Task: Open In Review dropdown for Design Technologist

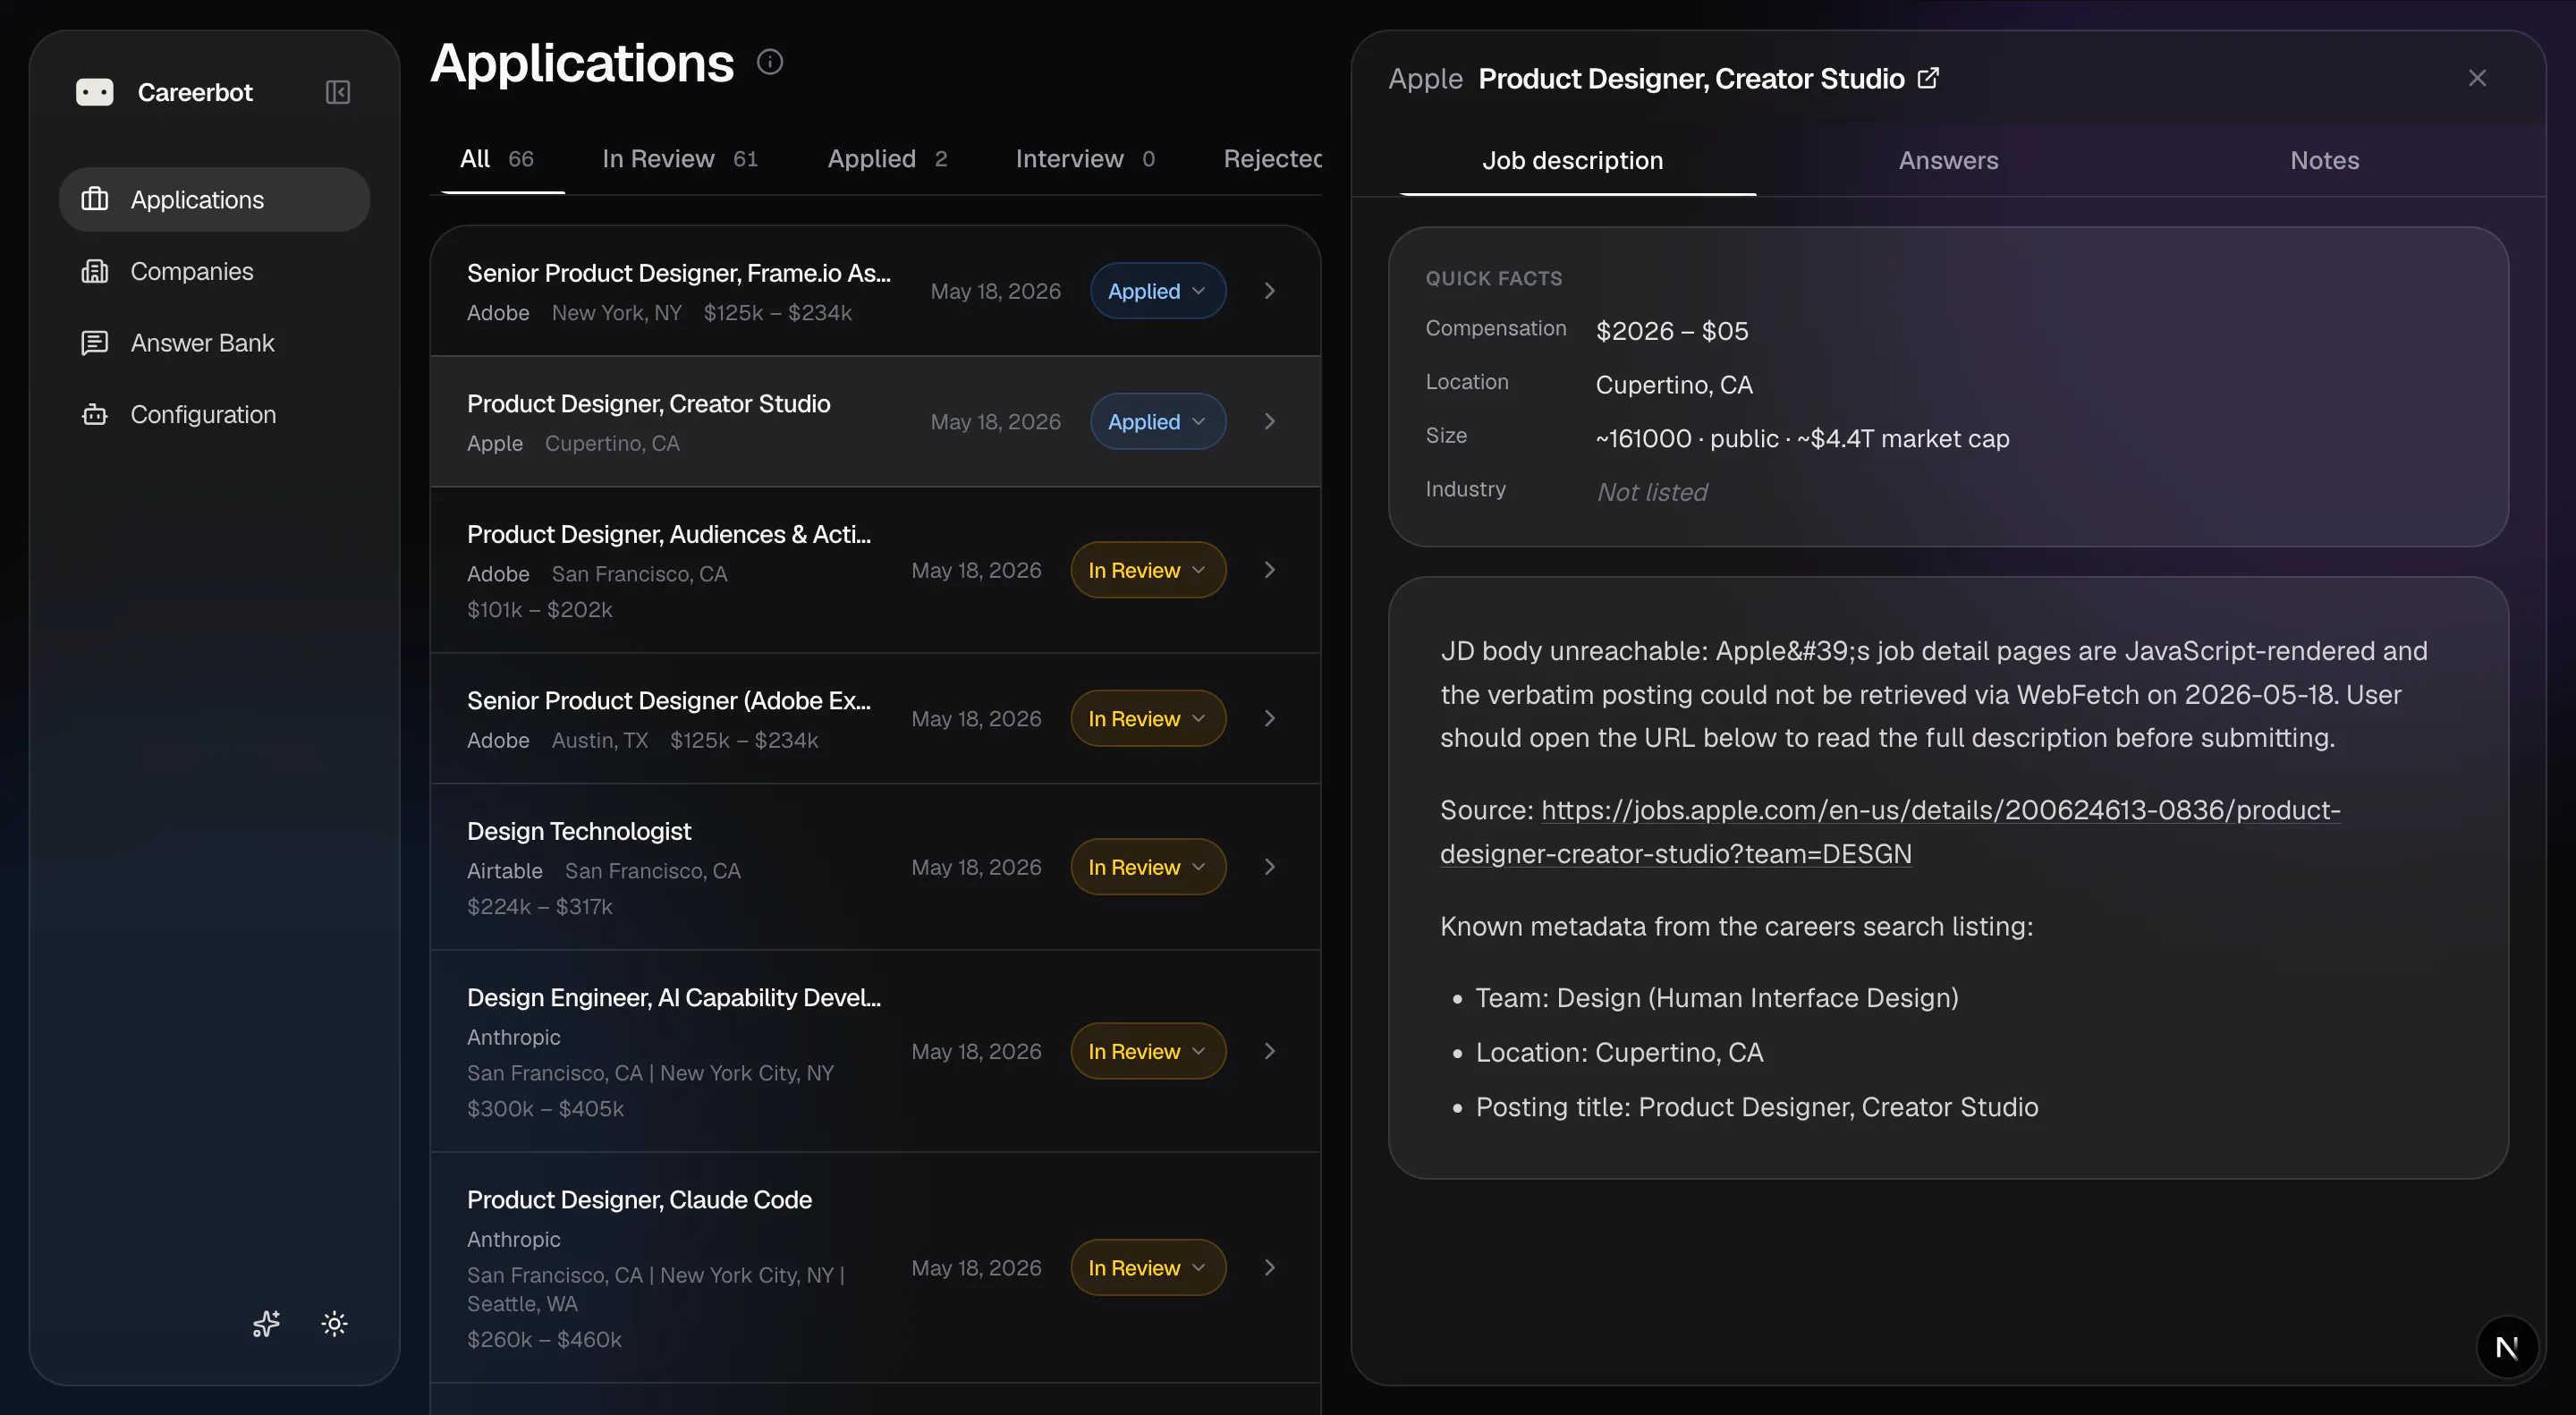Action: (1148, 867)
